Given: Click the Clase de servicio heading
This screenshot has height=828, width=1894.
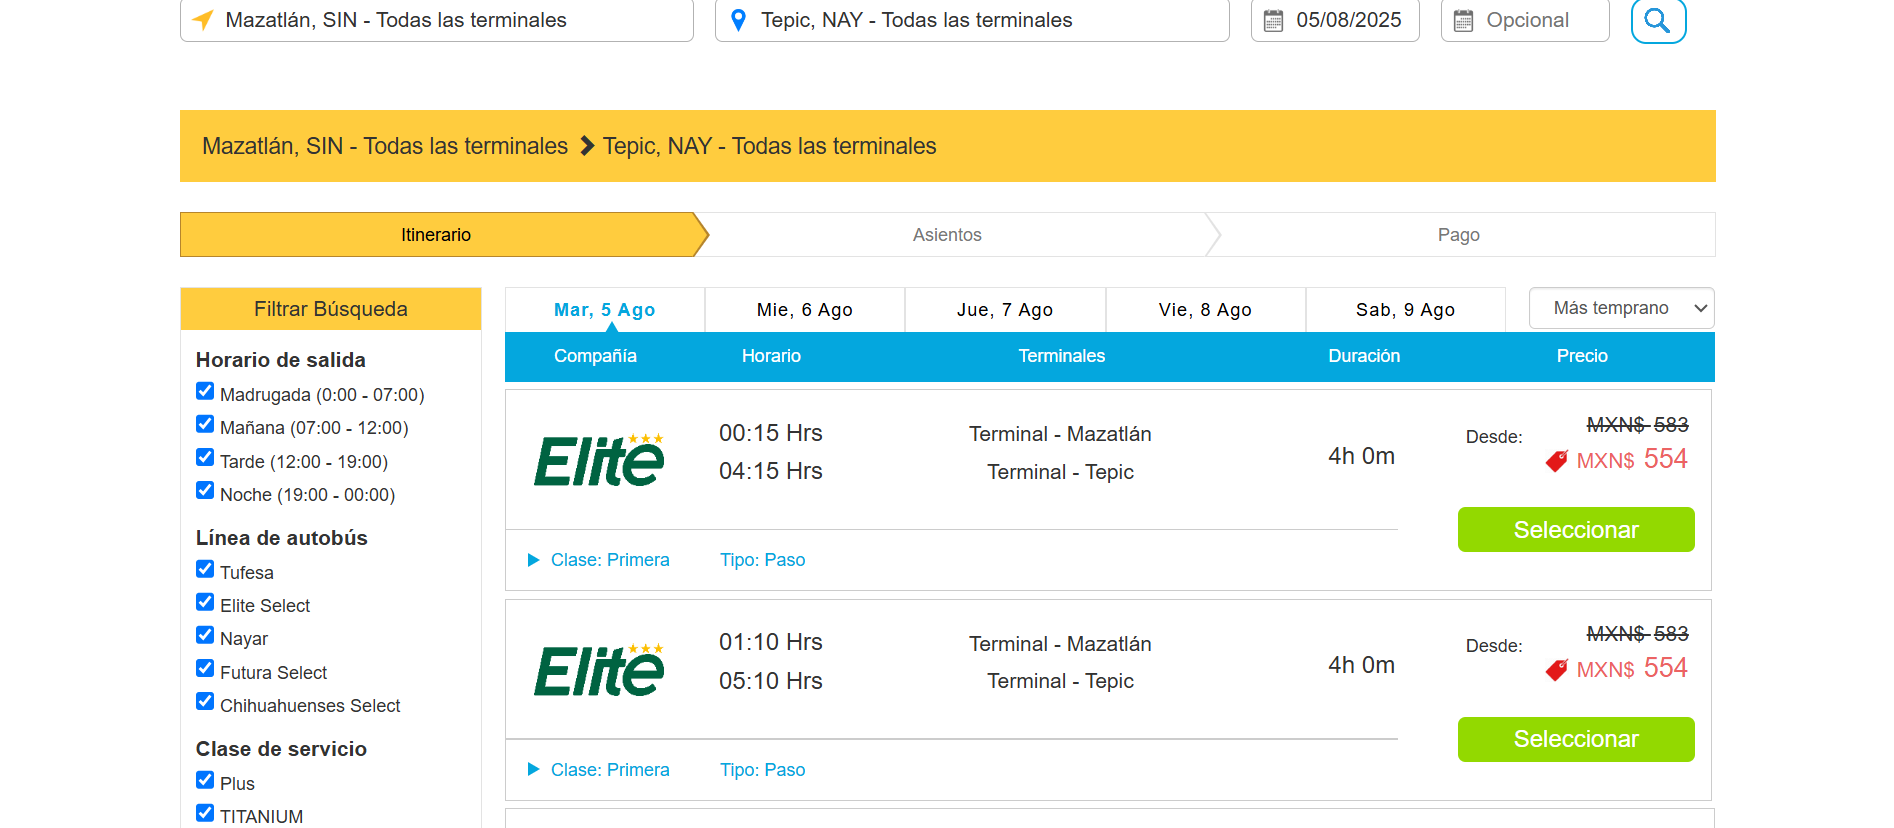Looking at the screenshot, I should 281,749.
